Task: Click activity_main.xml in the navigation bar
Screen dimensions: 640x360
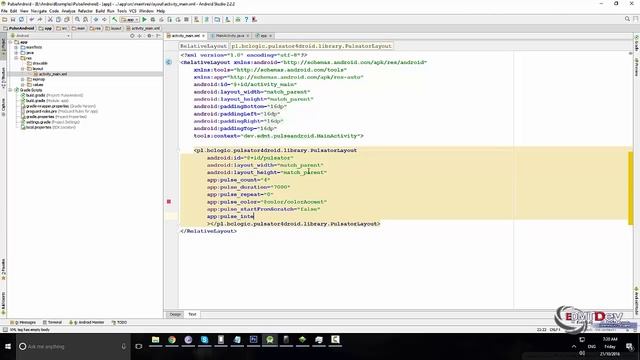Action: coord(143,28)
